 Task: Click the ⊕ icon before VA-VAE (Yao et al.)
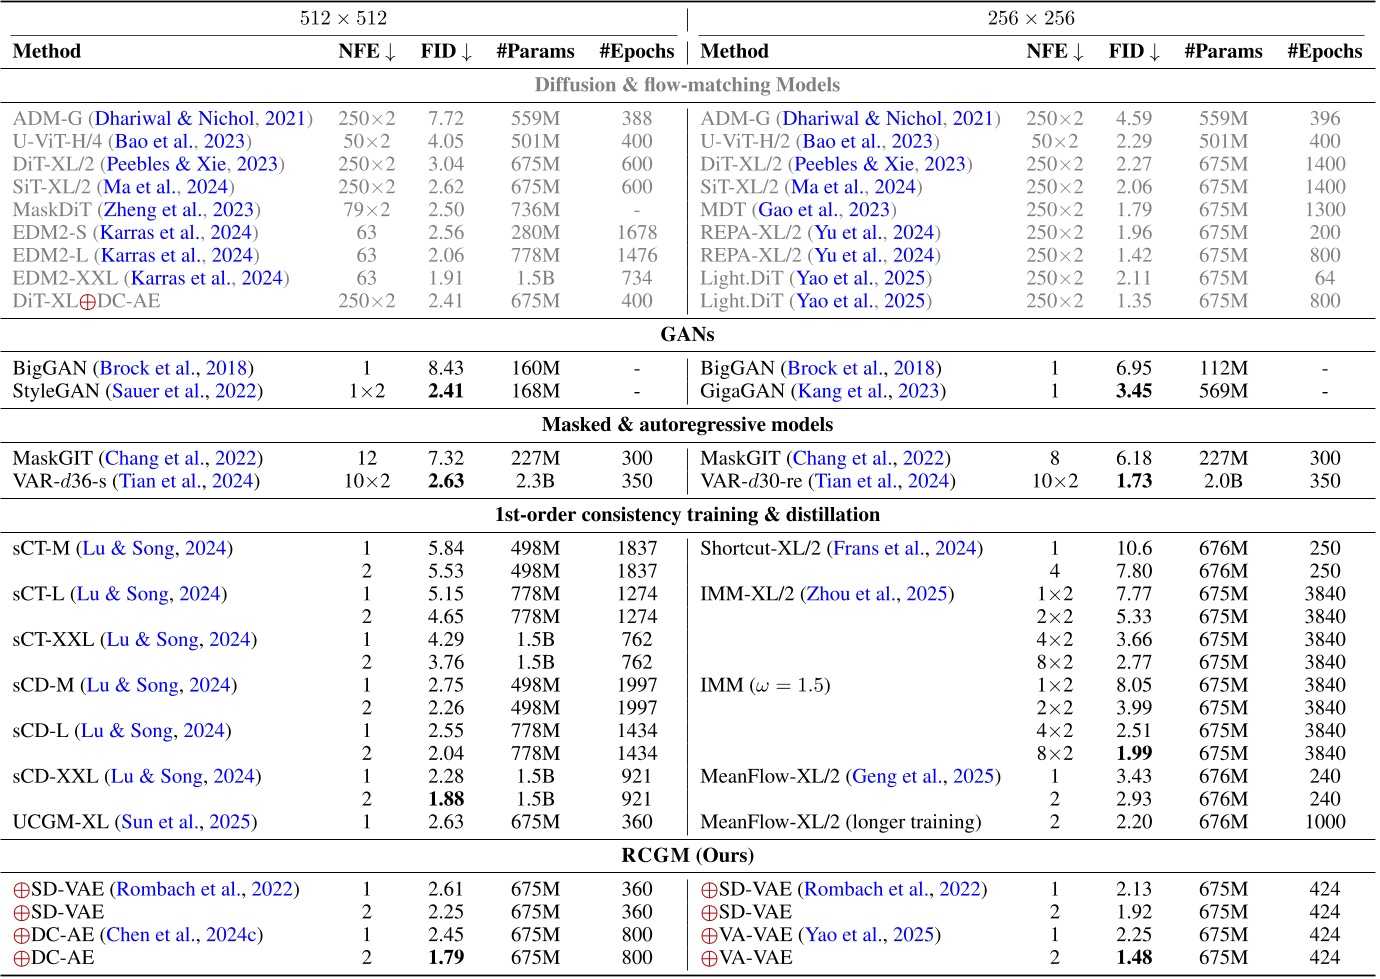(709, 936)
